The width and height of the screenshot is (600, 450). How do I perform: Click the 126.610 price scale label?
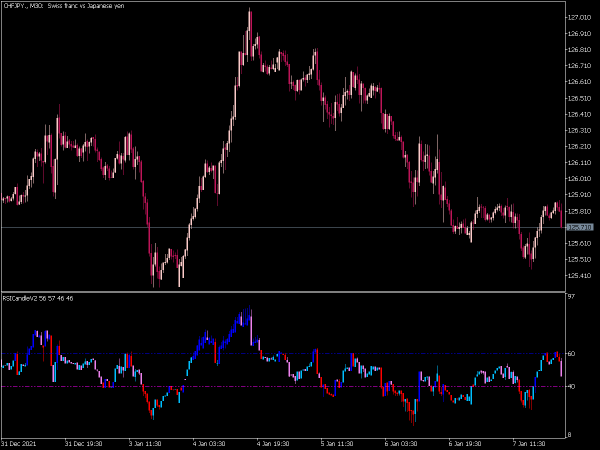[x=580, y=82]
